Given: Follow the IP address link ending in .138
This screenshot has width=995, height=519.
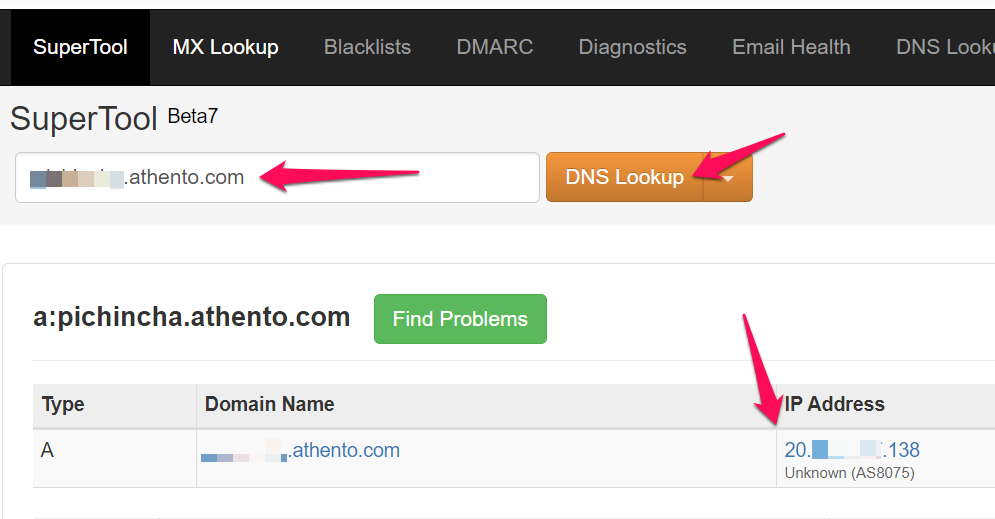Looking at the screenshot, I should pyautogui.click(x=852, y=450).
